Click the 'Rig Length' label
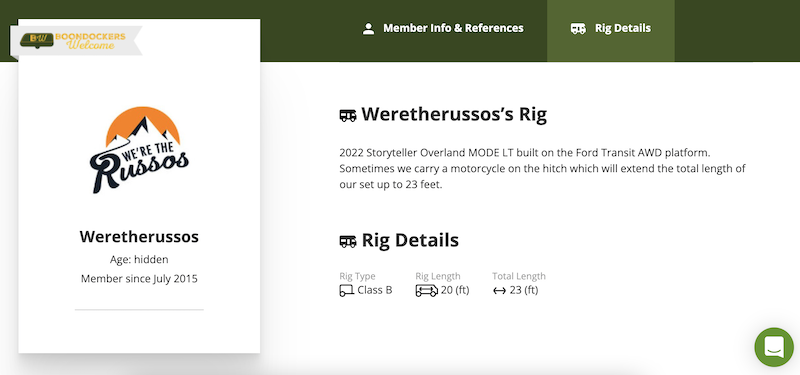The width and height of the screenshot is (800, 375). [x=438, y=276]
